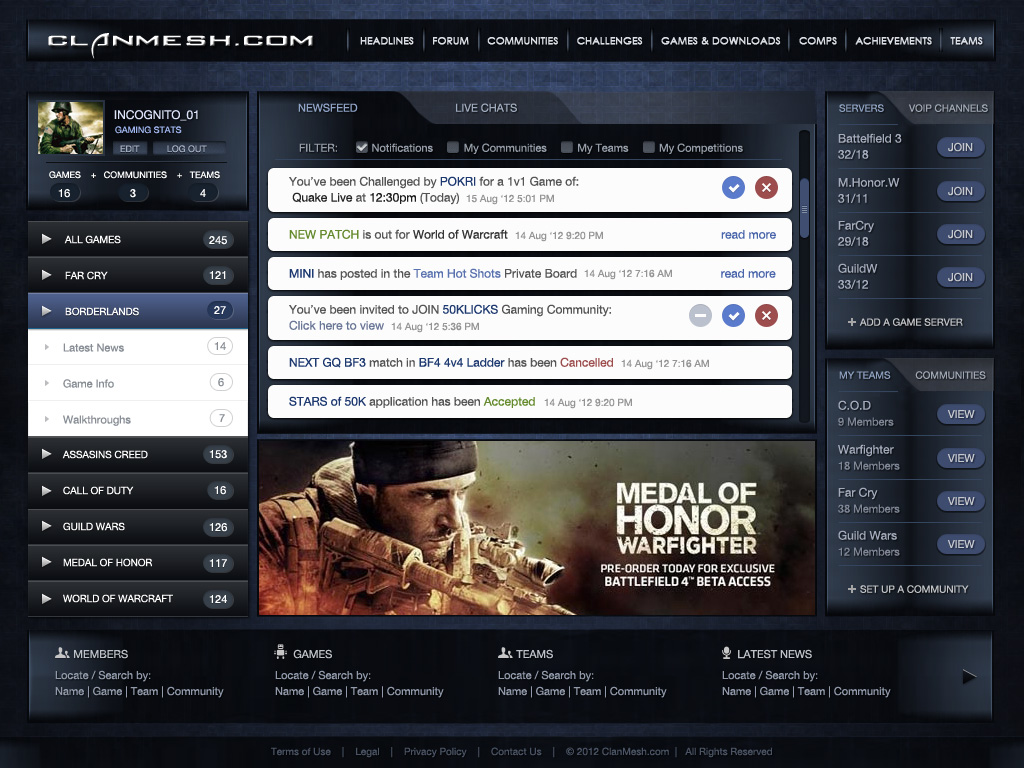
Task: Click the Members people icon in footer
Action: (x=62, y=652)
